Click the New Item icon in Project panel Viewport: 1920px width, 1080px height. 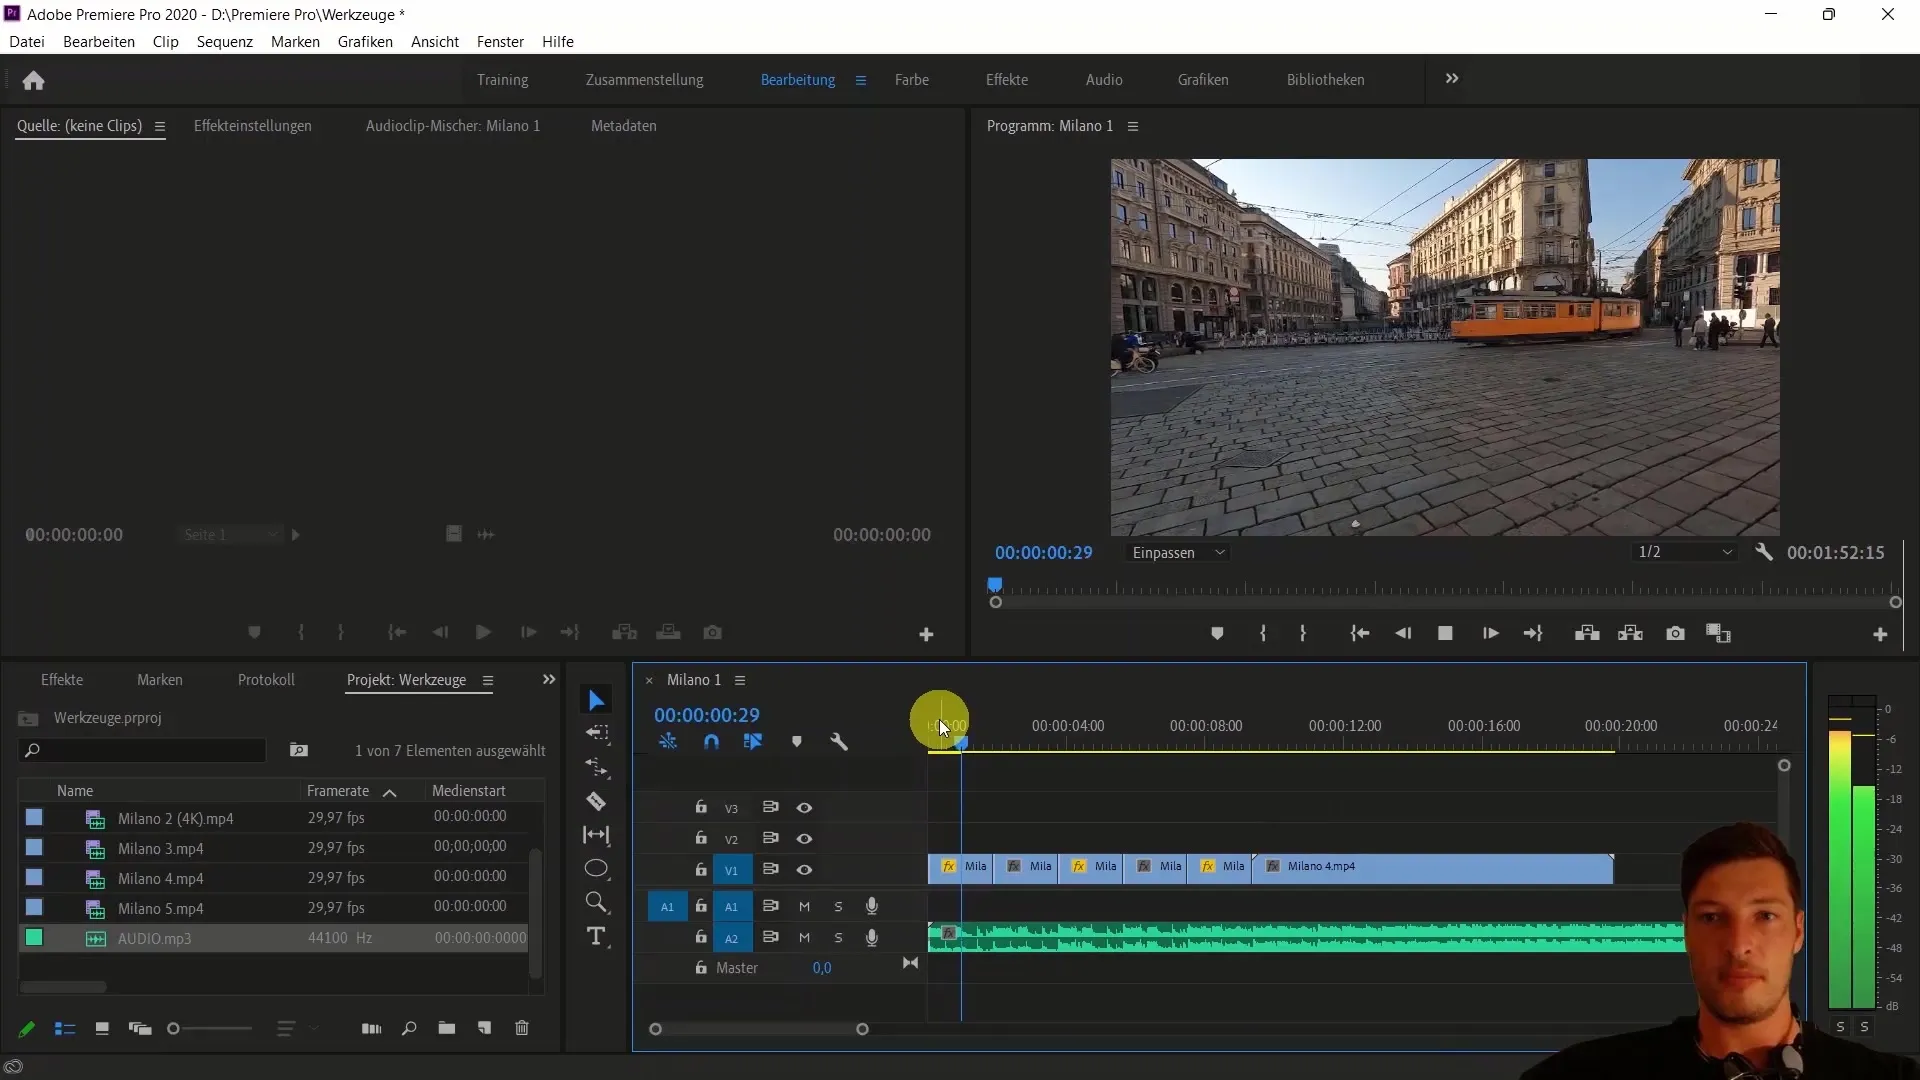(484, 1028)
